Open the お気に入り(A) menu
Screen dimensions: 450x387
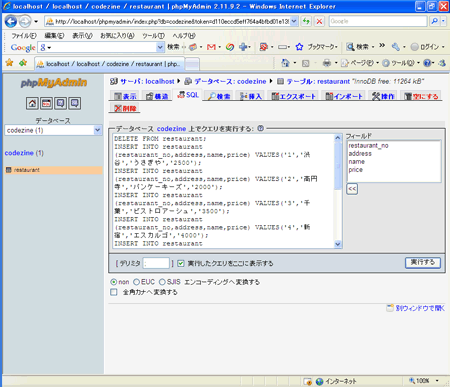[x=117, y=36]
